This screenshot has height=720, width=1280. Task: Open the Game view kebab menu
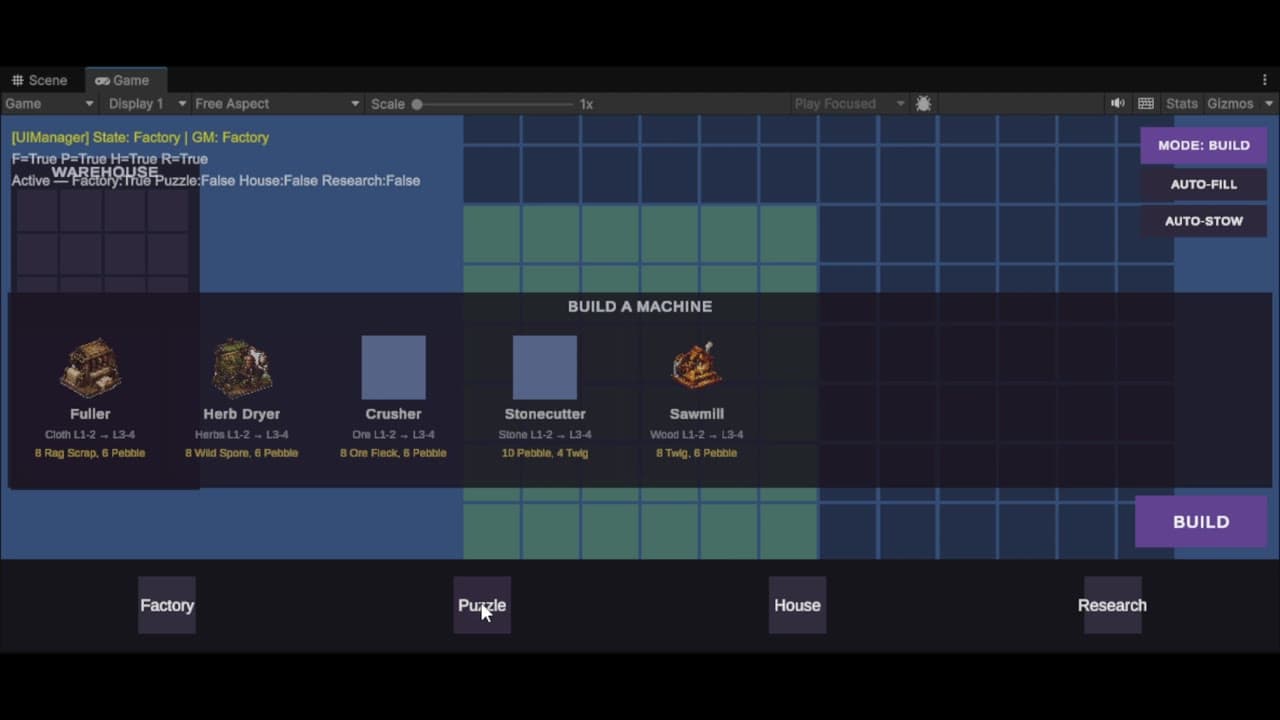coord(1265,80)
